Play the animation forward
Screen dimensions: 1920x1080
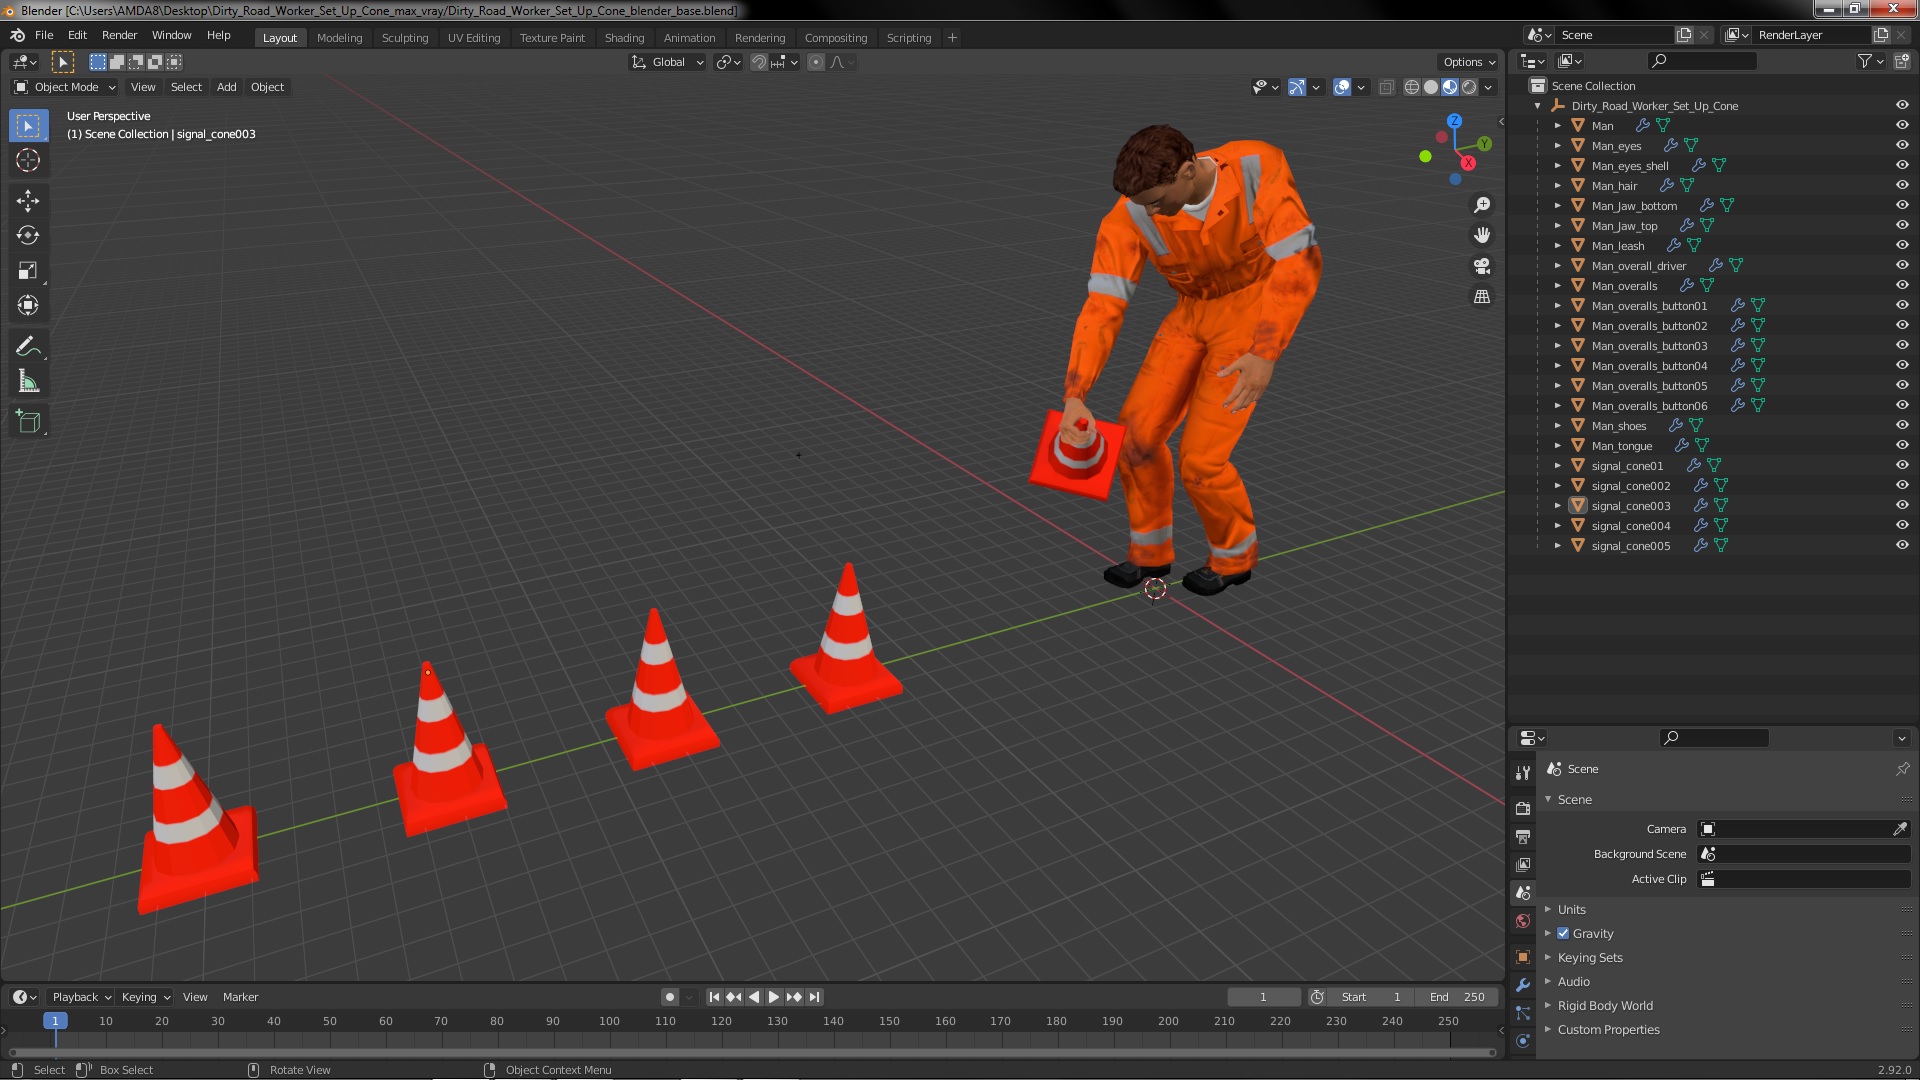click(x=773, y=997)
